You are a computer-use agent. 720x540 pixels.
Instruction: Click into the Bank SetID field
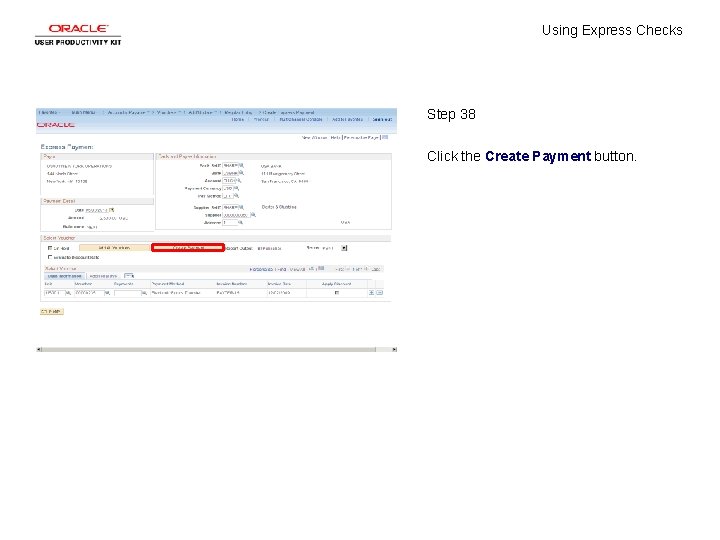coord(230,165)
